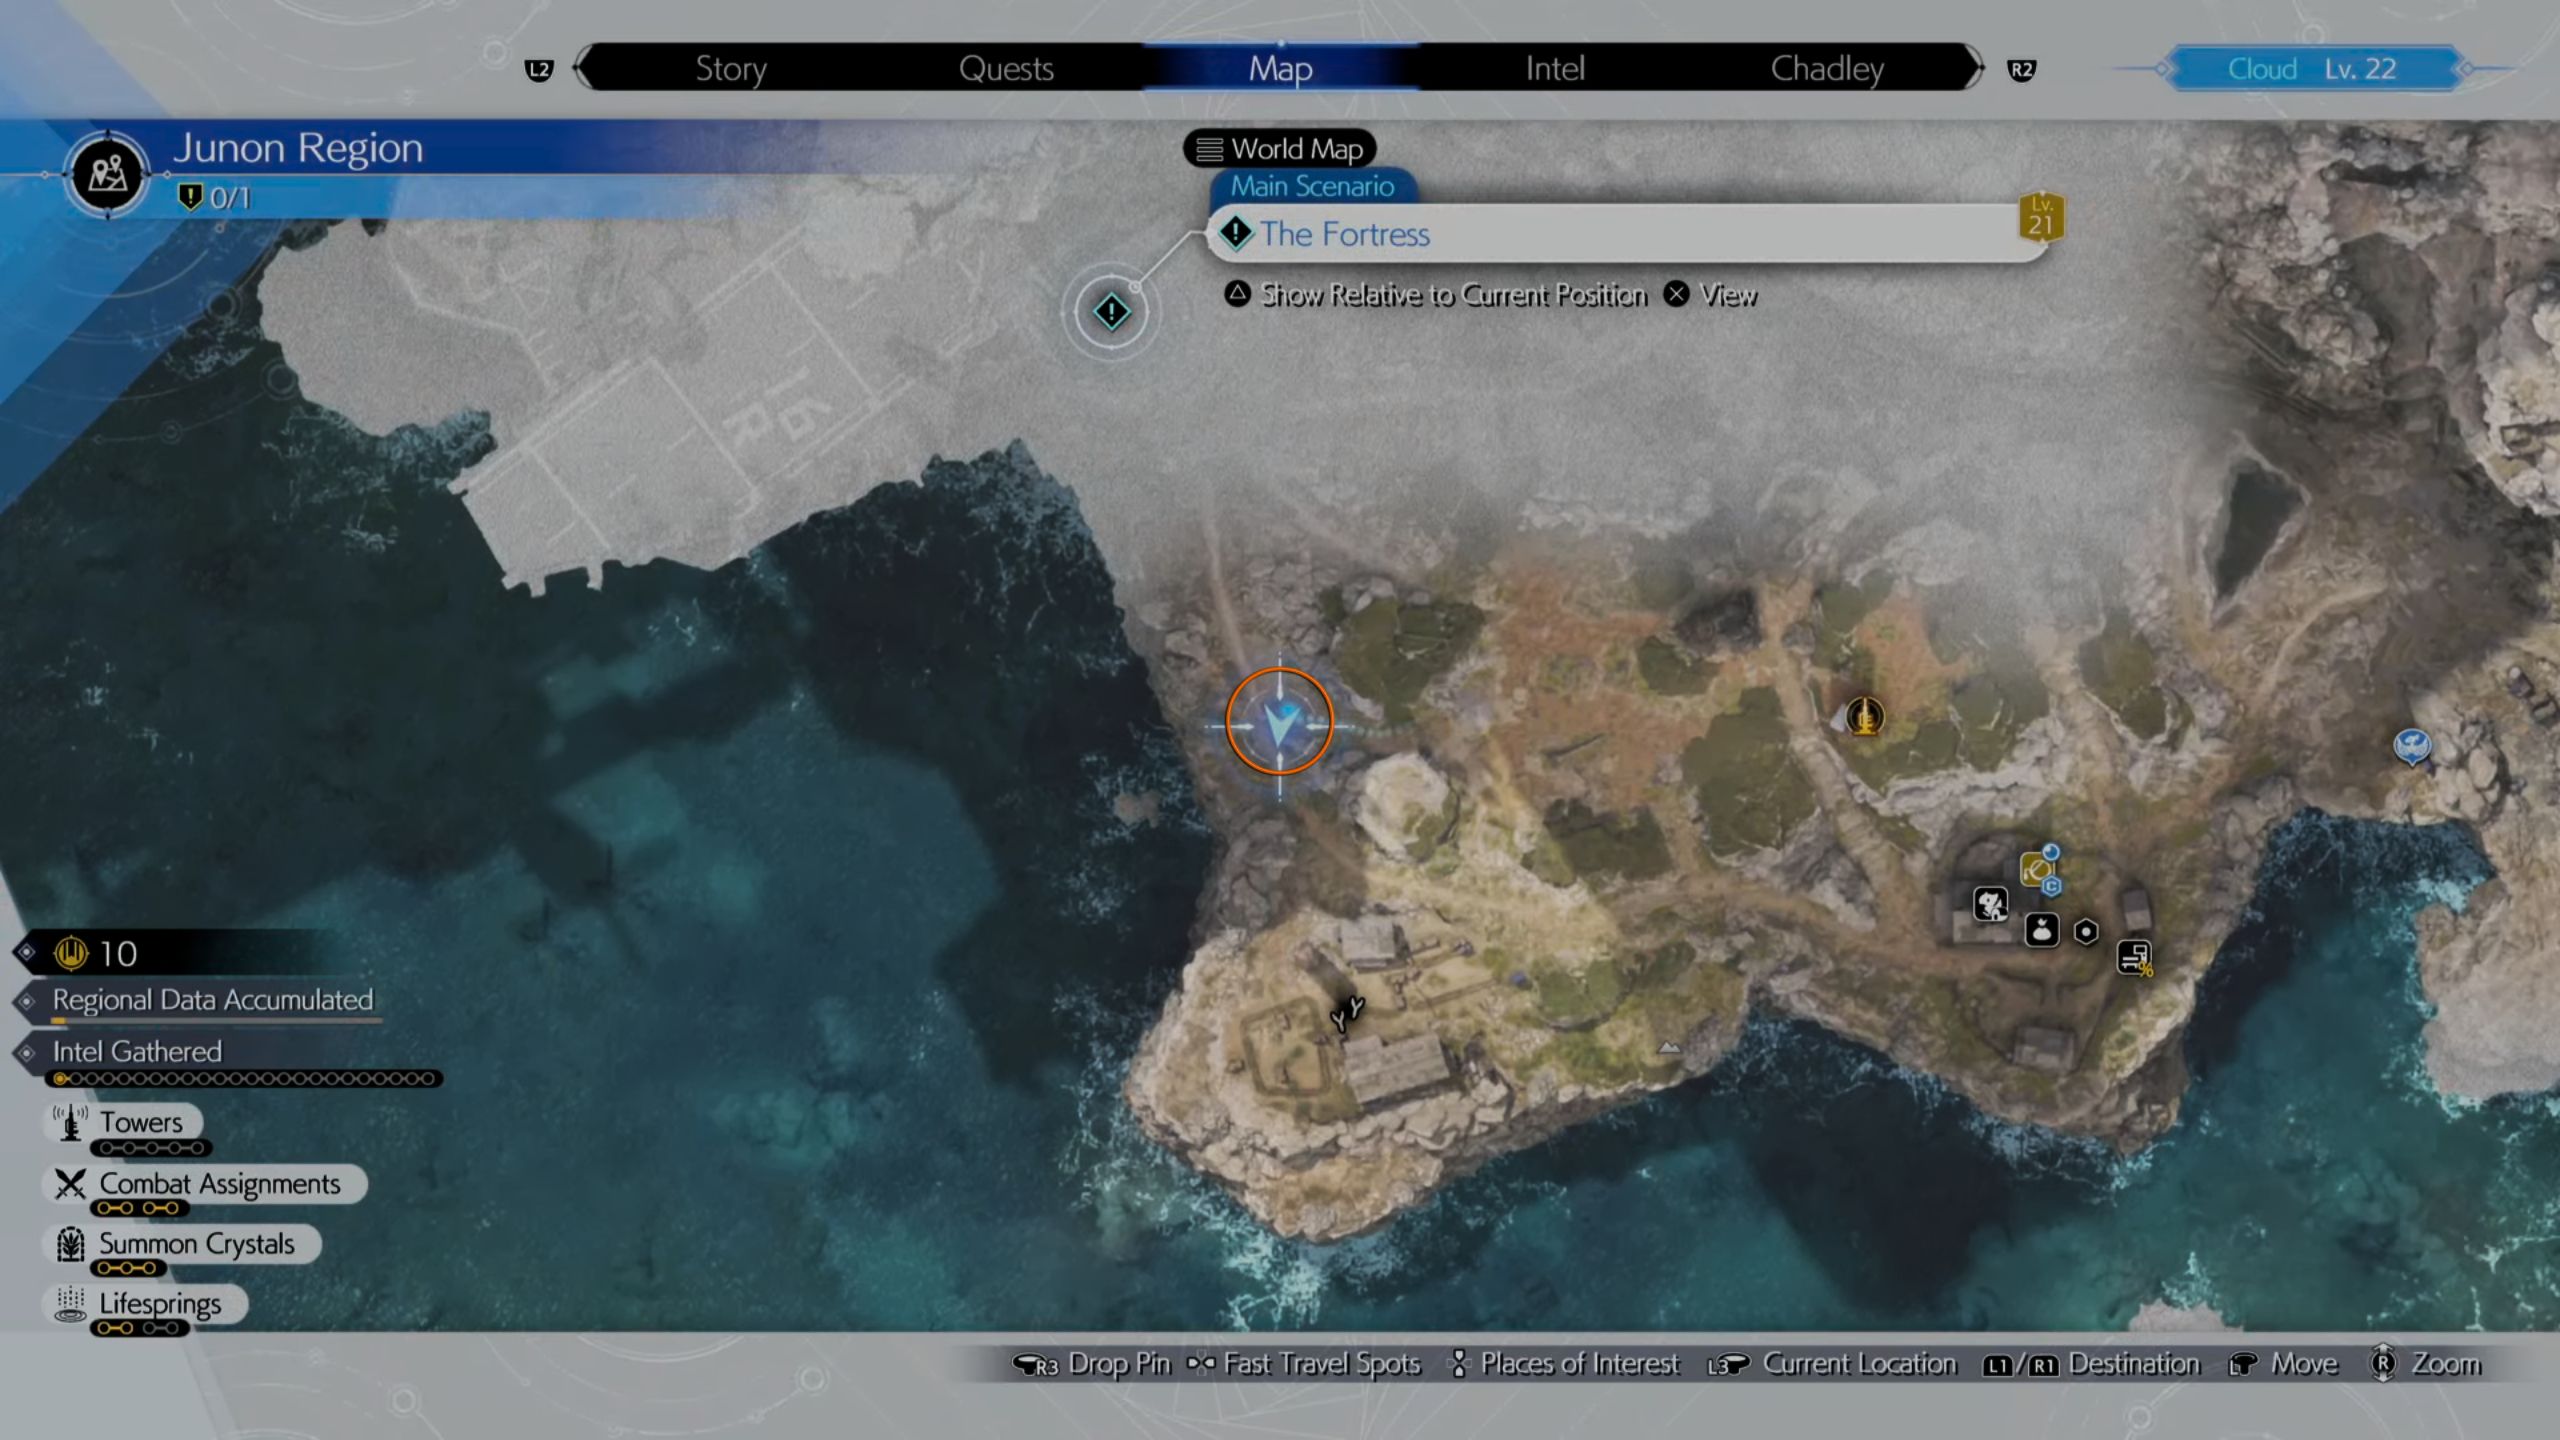Click the gold party-level coin icon beside 10

click(72, 953)
